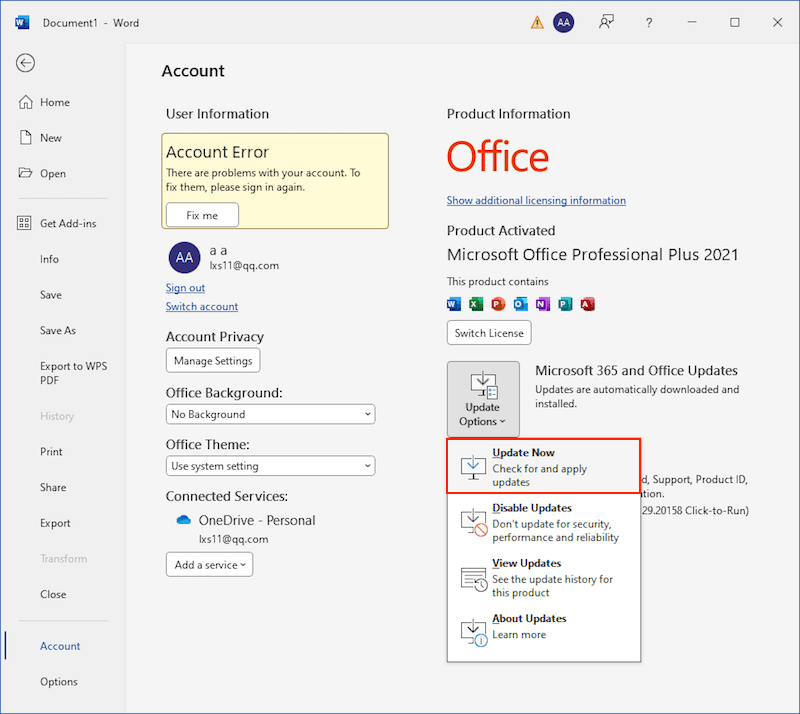Click the back arrow at top left
This screenshot has width=800, height=714.
24,63
